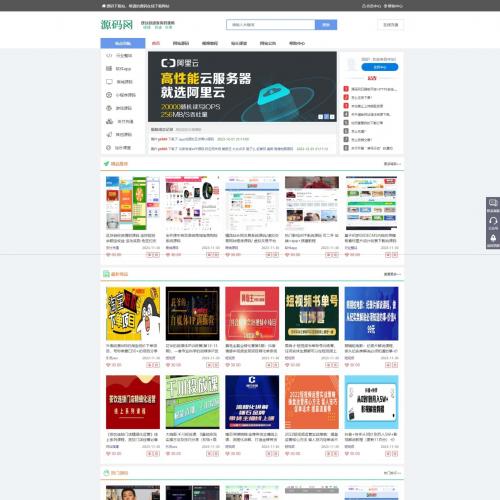Click the green picture icon of second section
The width and height of the screenshot is (500, 500).
click(x=106, y=274)
